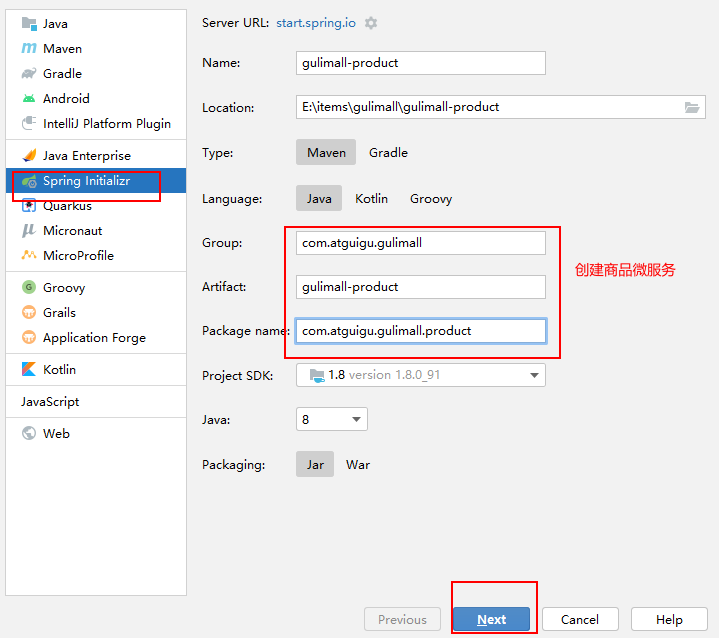
Task: Click the IntelliJ Platform Plugin icon
Action: pos(29,123)
